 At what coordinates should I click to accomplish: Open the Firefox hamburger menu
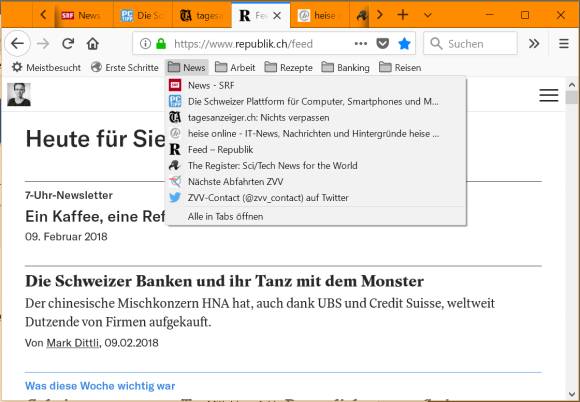pyautogui.click(x=564, y=44)
